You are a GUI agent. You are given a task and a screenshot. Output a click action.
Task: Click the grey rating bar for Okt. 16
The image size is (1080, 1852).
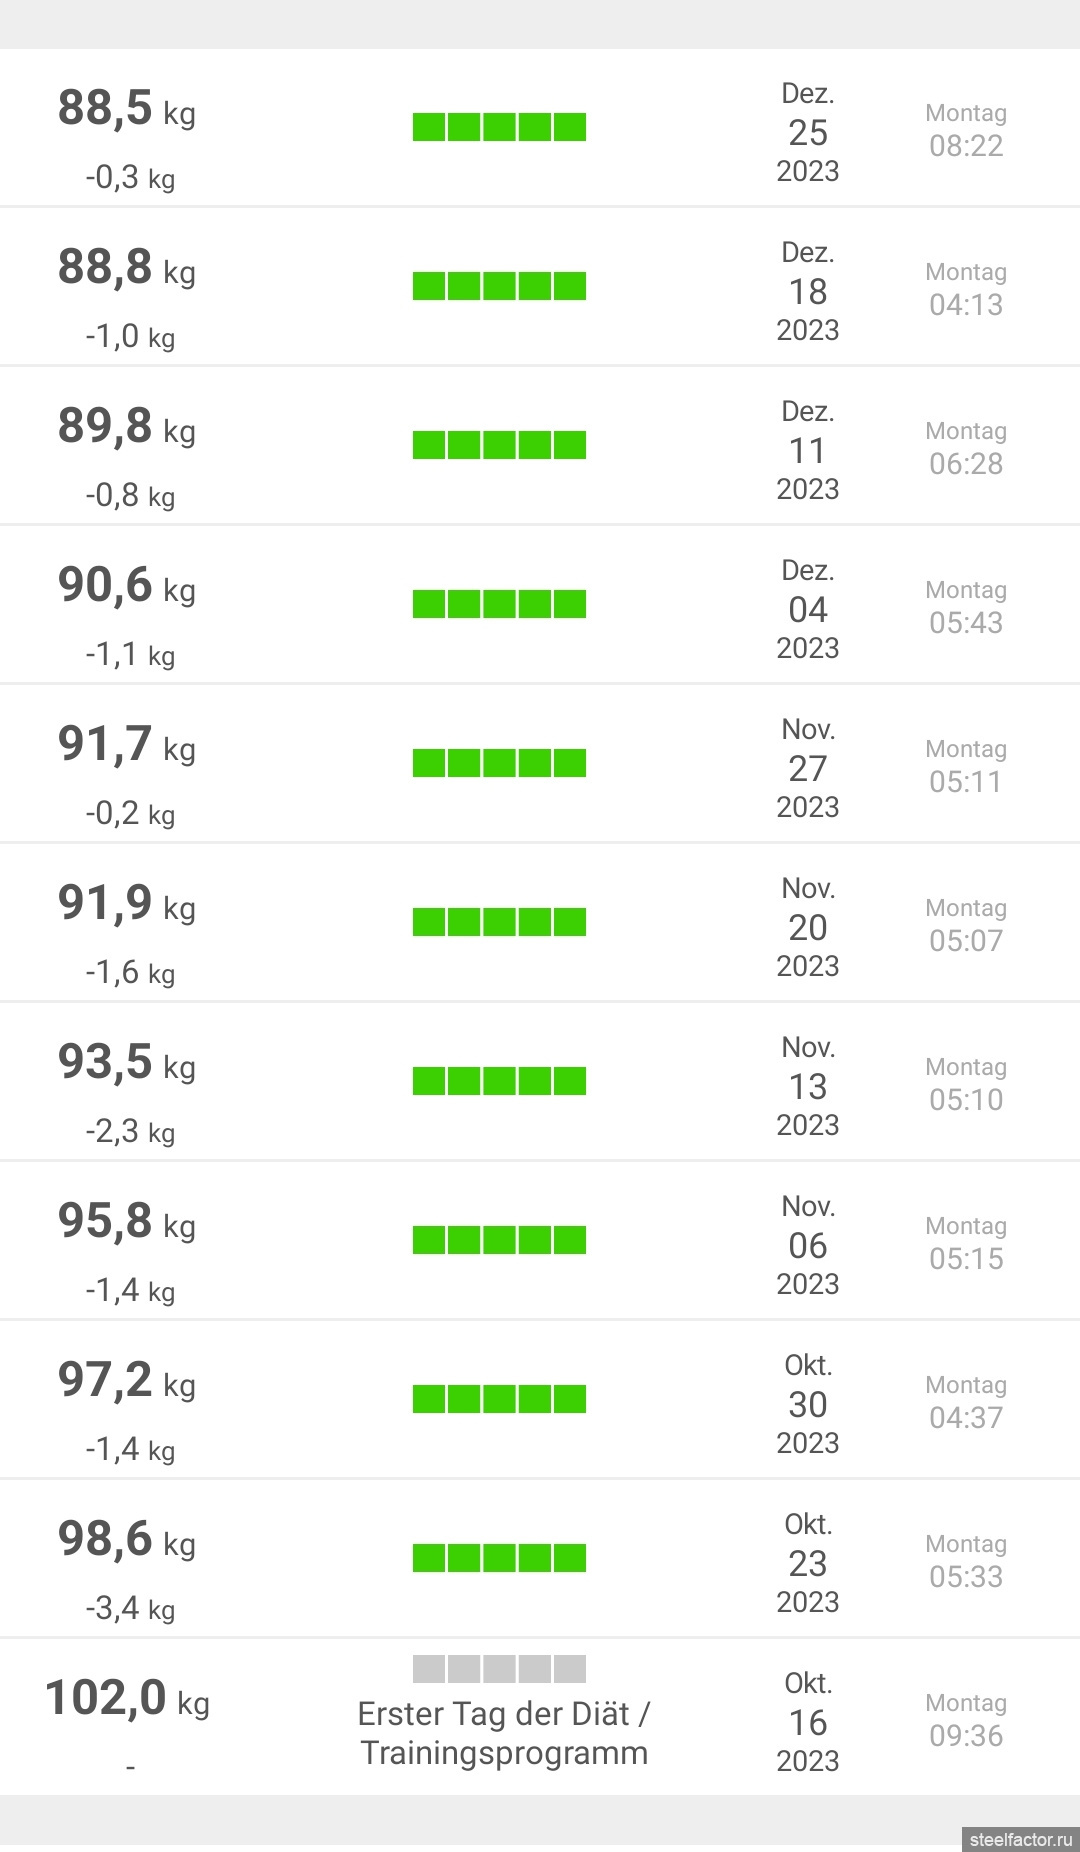[499, 1669]
